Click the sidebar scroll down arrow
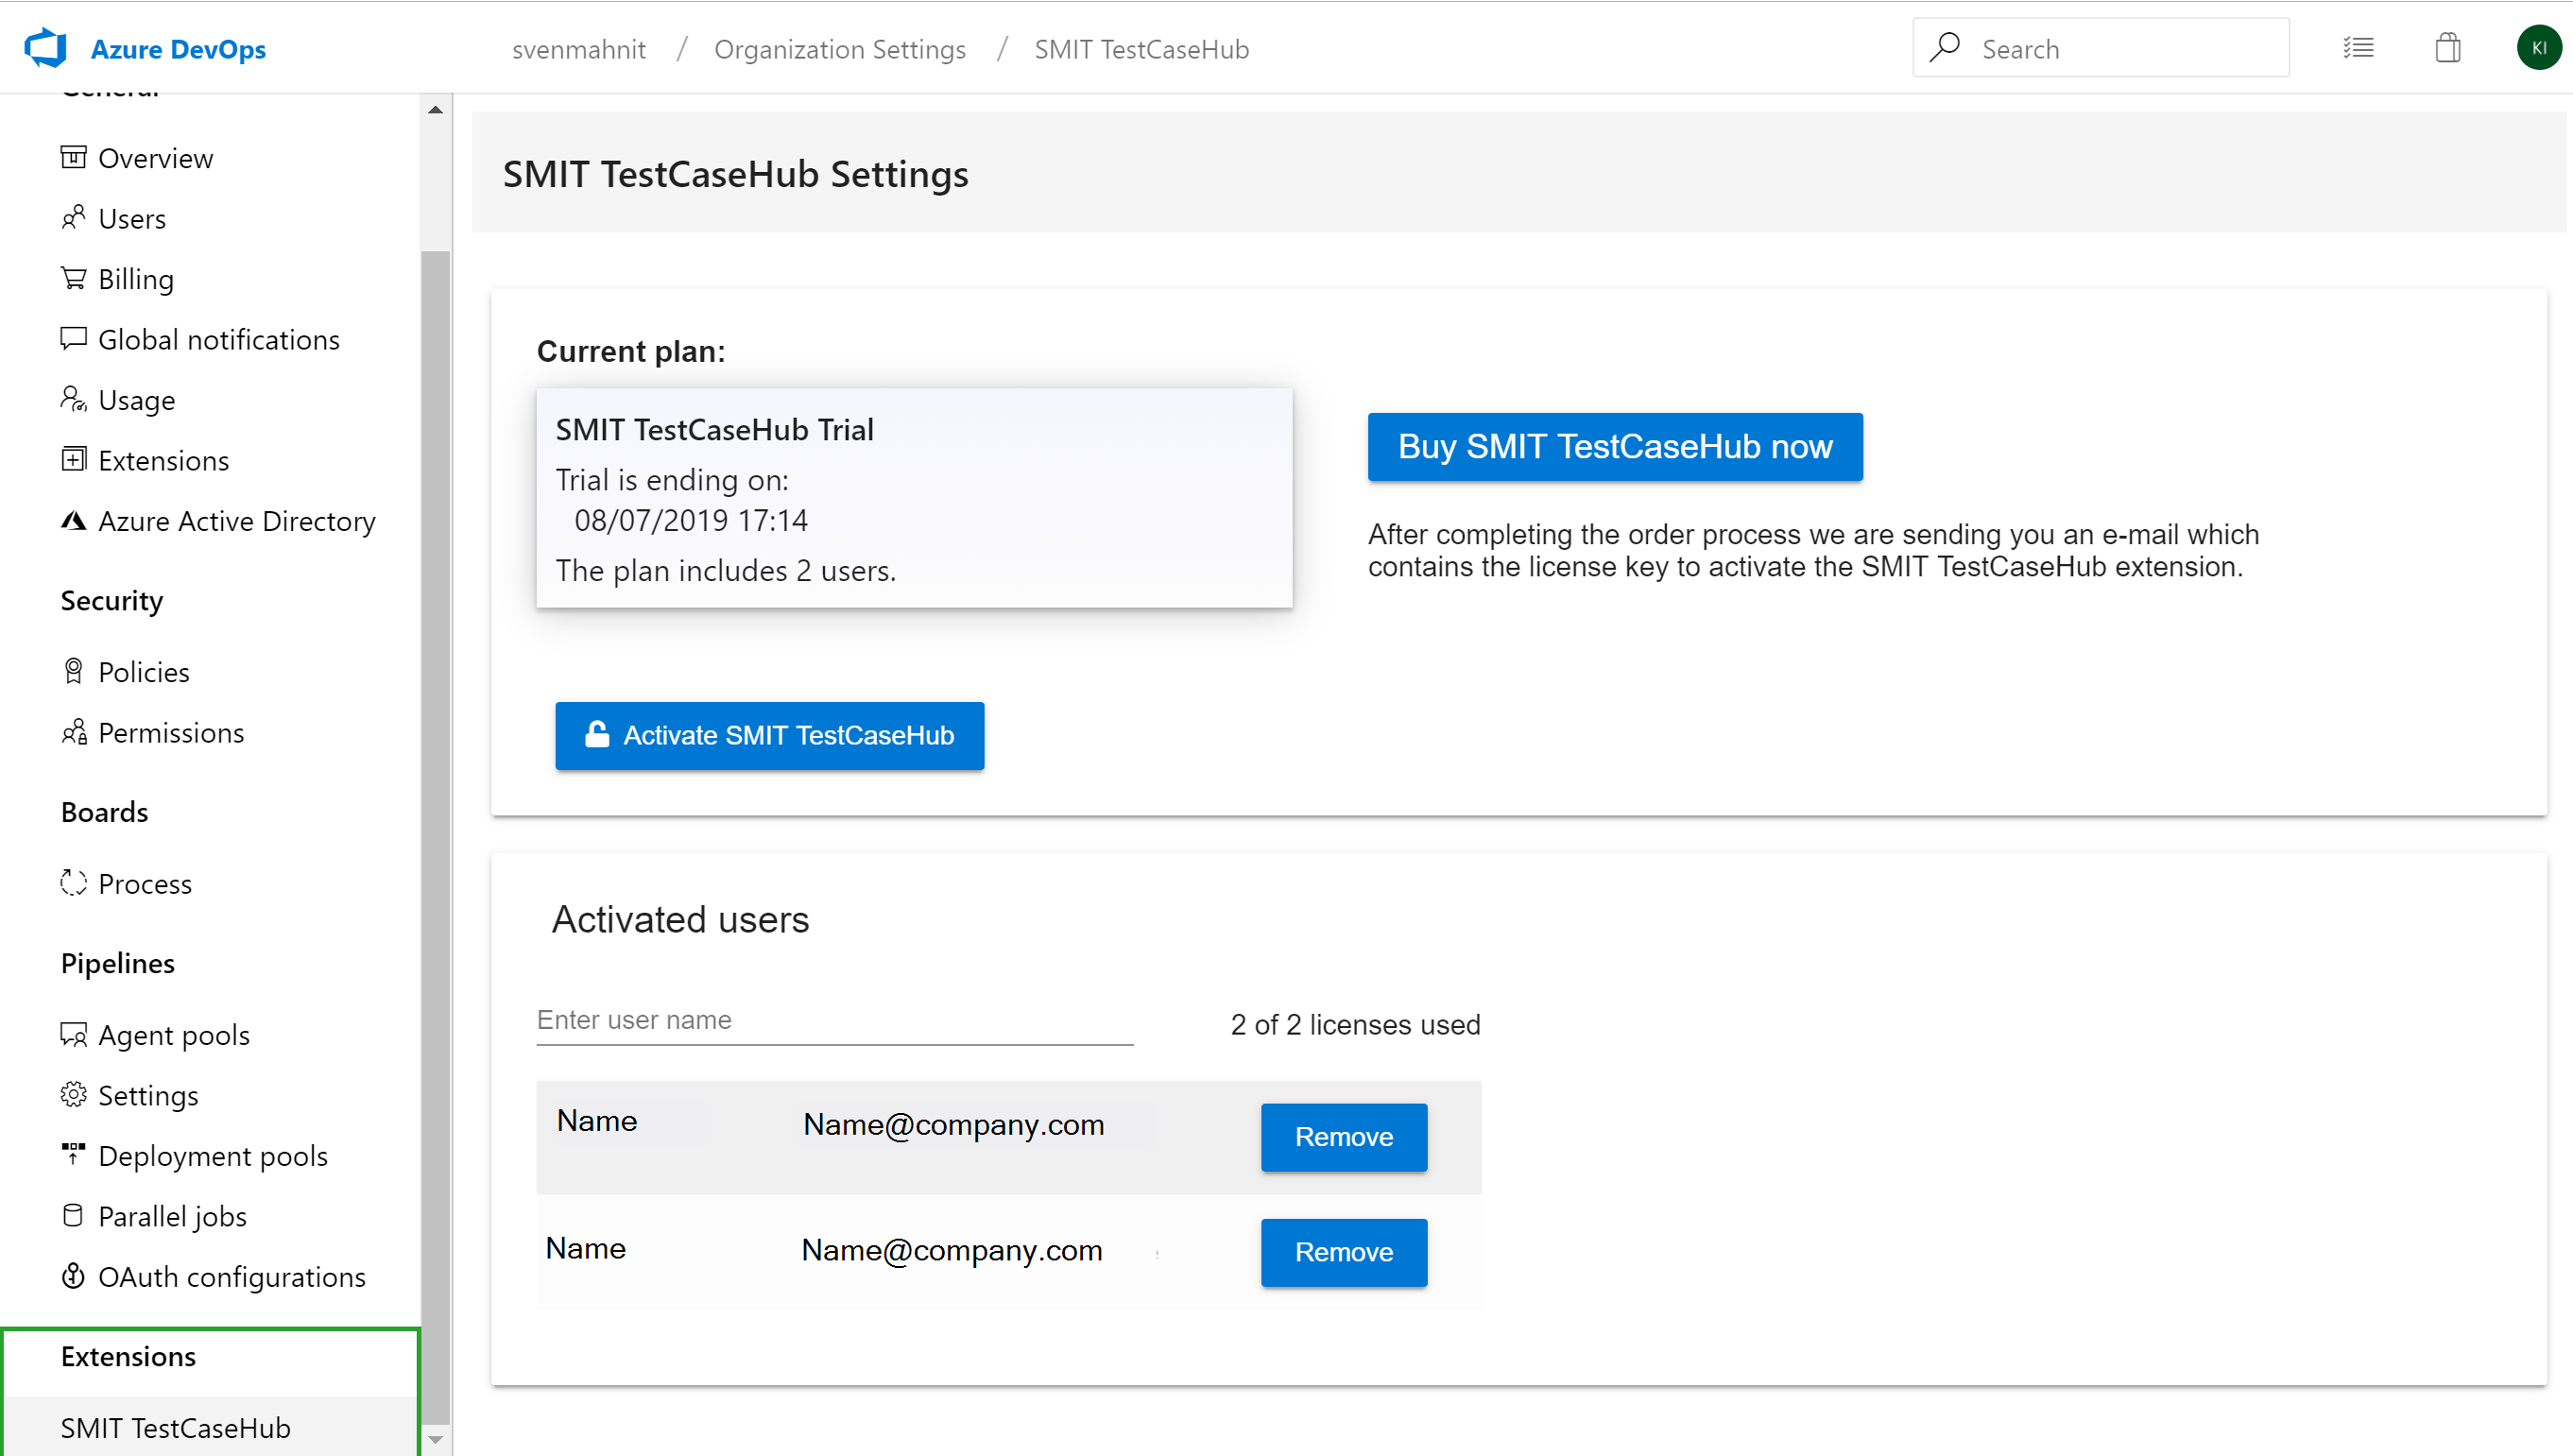The image size is (2573, 1456). click(435, 1439)
